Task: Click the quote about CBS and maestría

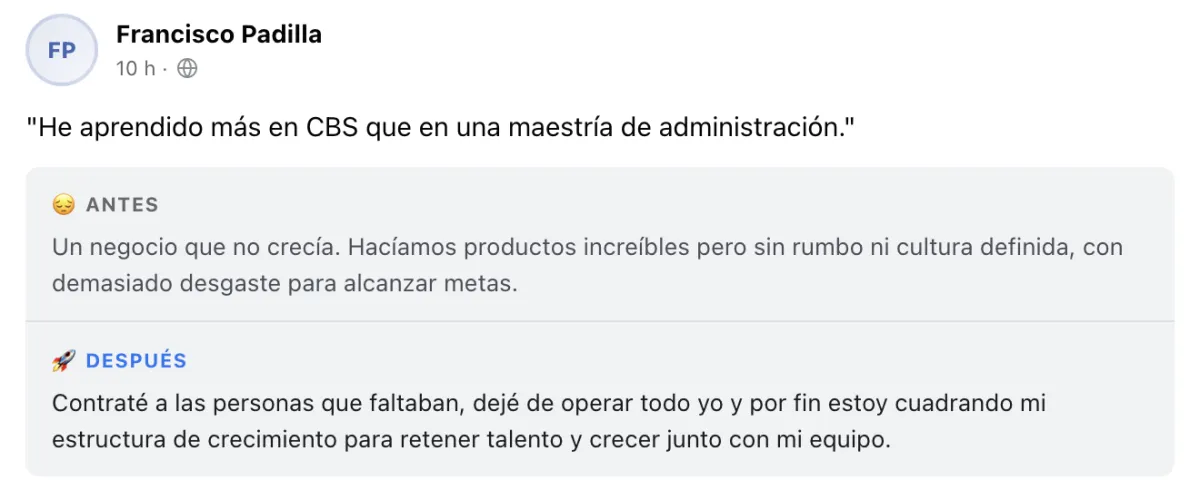Action: (x=442, y=129)
